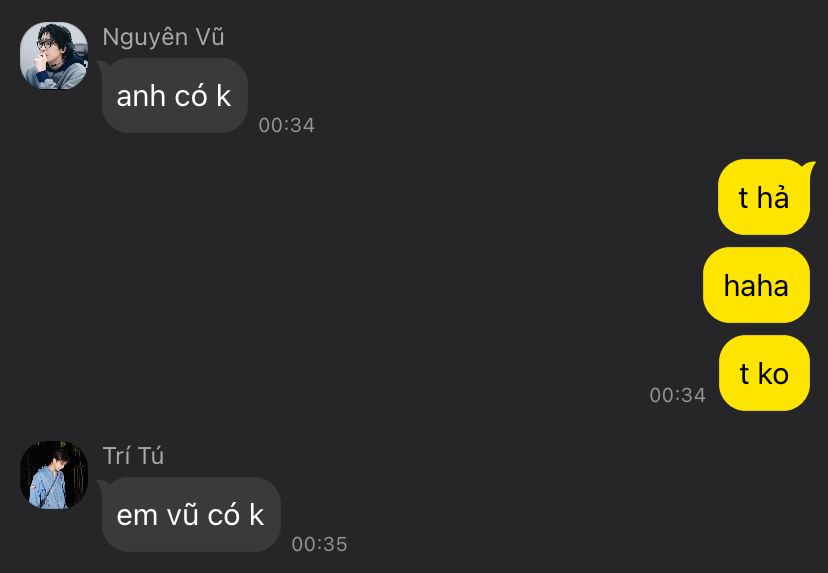Click the pointed tail of 't hả' bubble
The width and height of the screenshot is (828, 573).
(809, 167)
